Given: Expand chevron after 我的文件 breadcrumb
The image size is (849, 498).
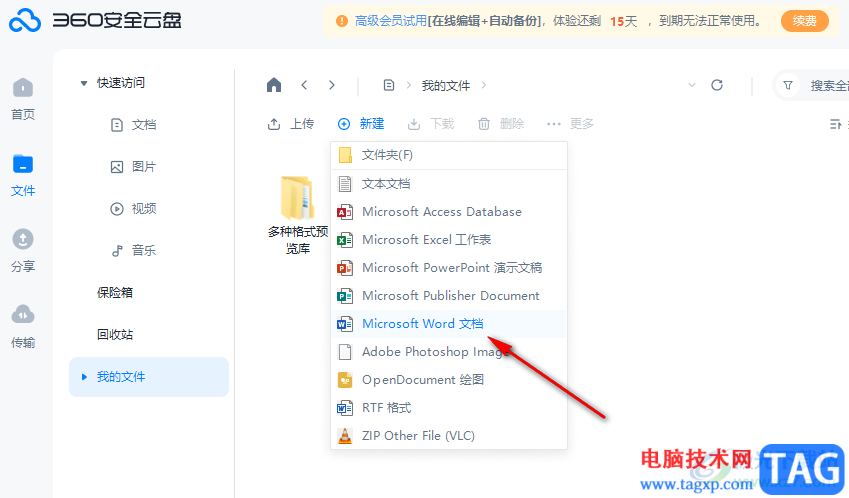Looking at the screenshot, I should pos(484,85).
